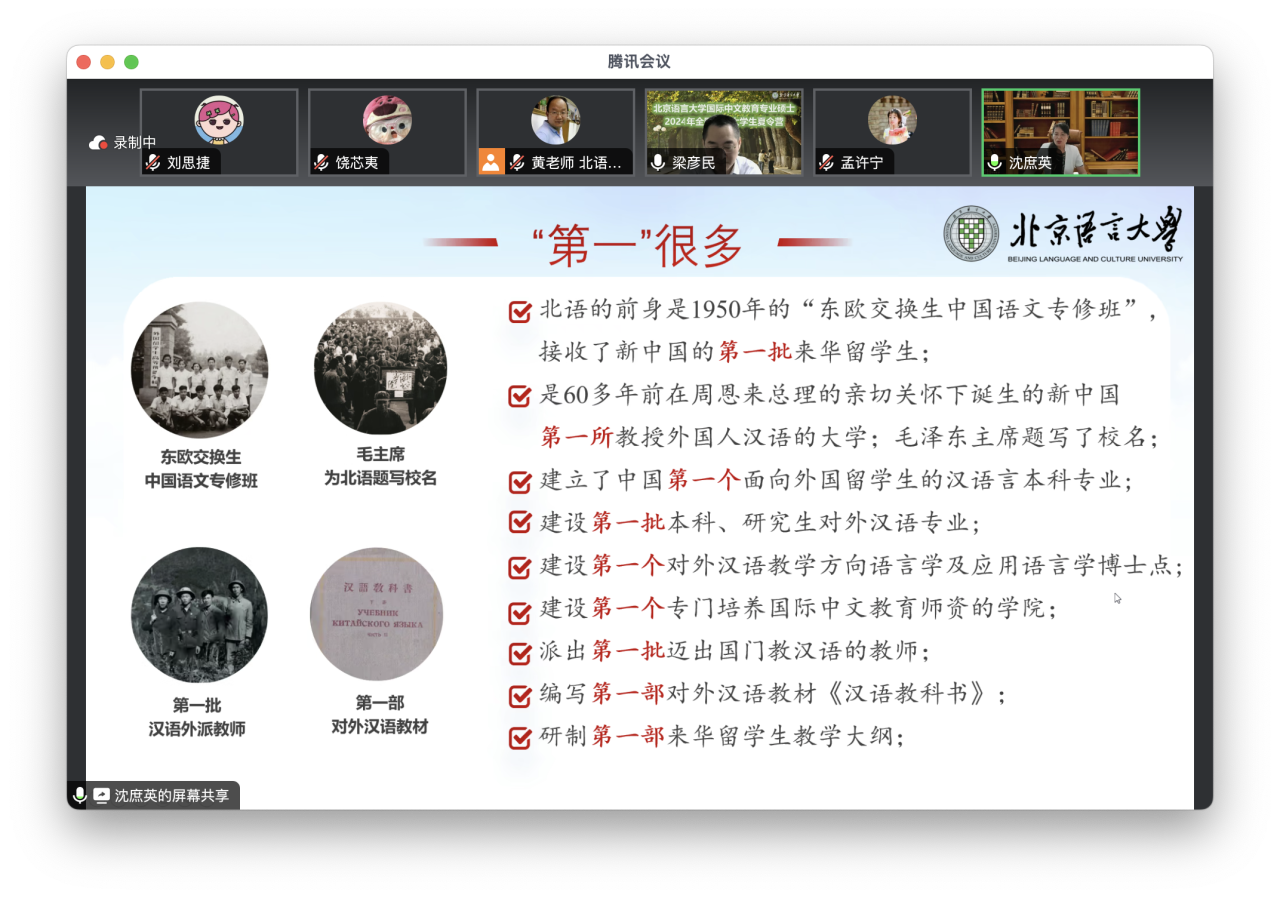Viewport: 1280px width, 898px height.
Task: Click the orange host badge beside 黄老师
Action: [x=490, y=162]
